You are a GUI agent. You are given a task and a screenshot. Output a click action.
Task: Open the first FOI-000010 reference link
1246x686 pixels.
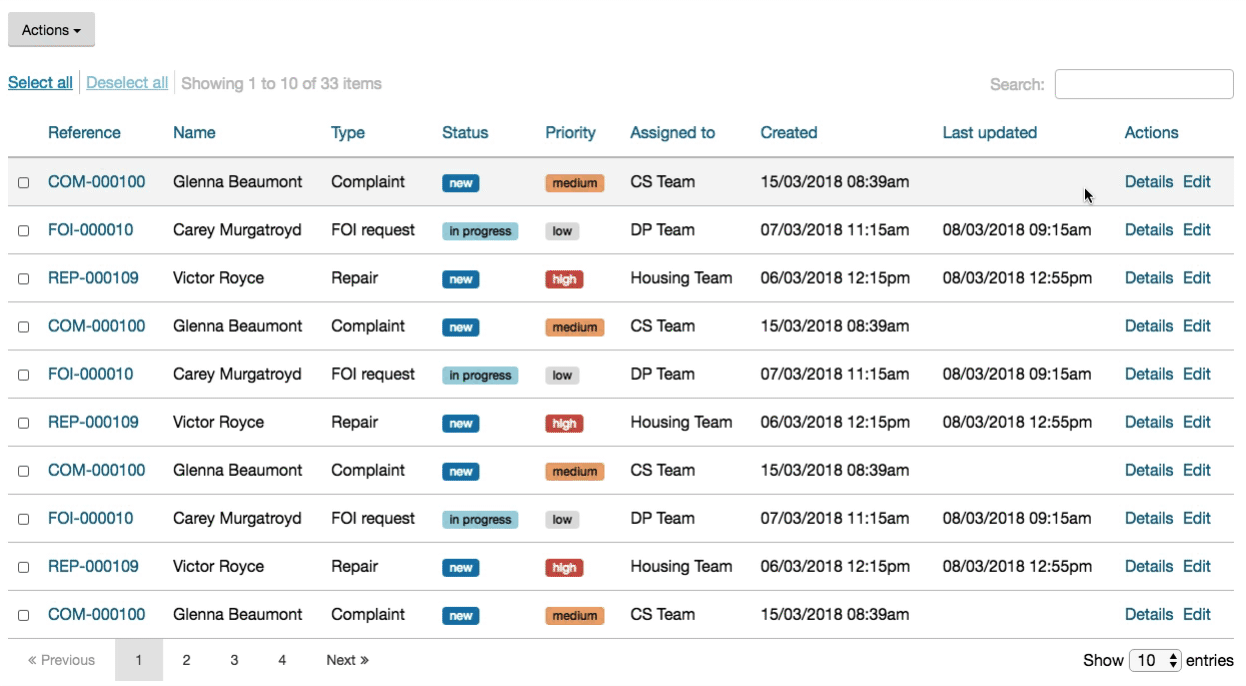91,230
